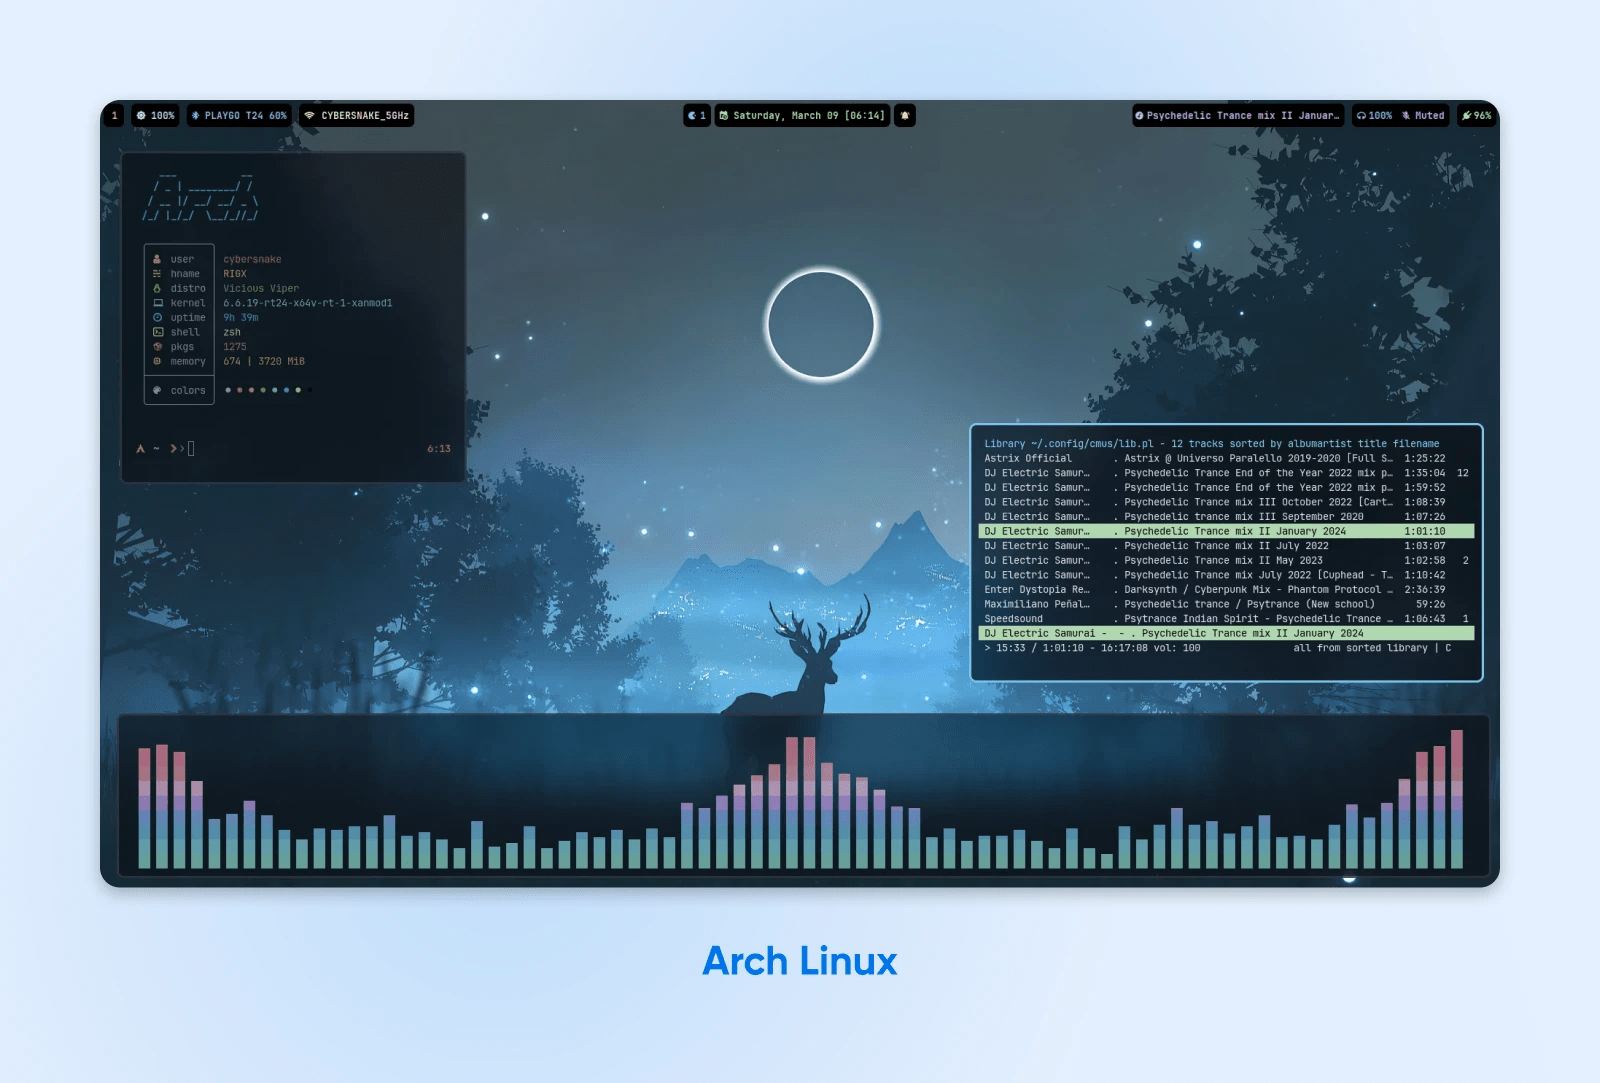Click 'all from sorted library | C' status
The width and height of the screenshot is (1600, 1083).
click(x=1372, y=648)
